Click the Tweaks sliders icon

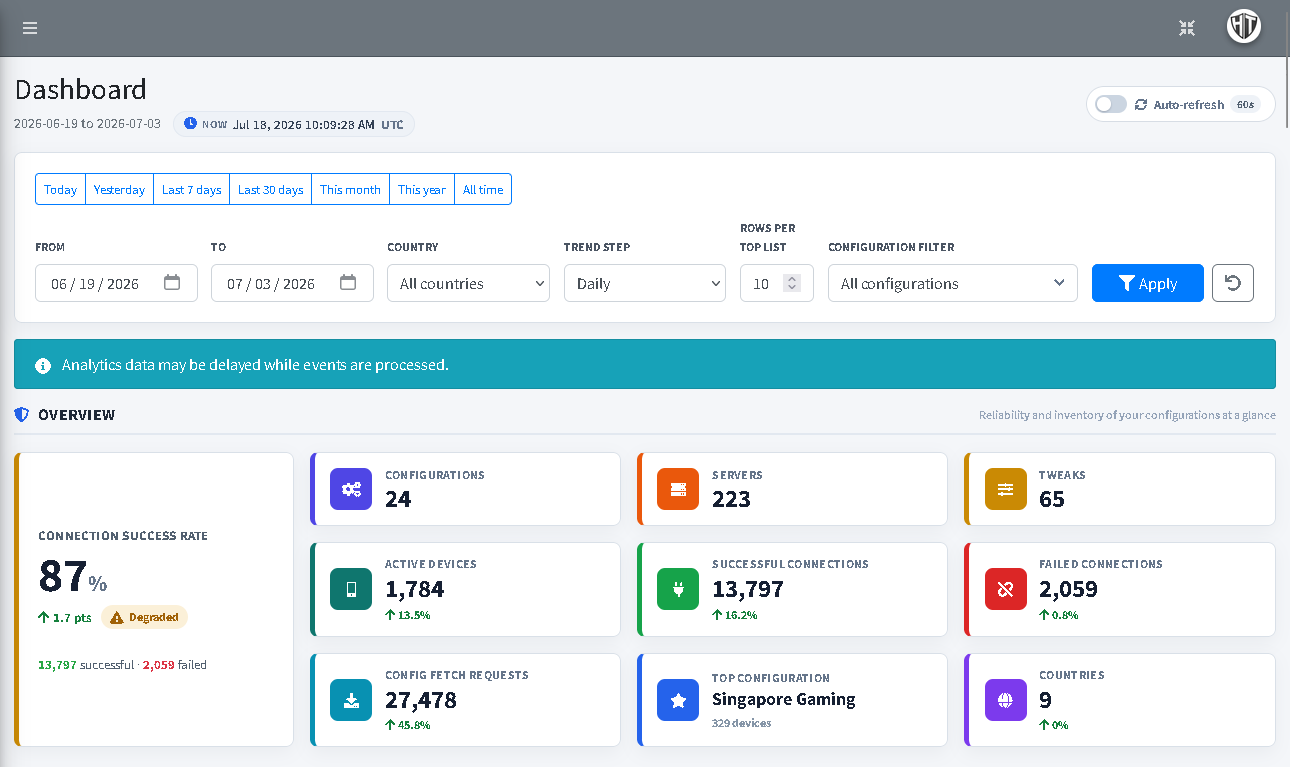click(x=1005, y=489)
